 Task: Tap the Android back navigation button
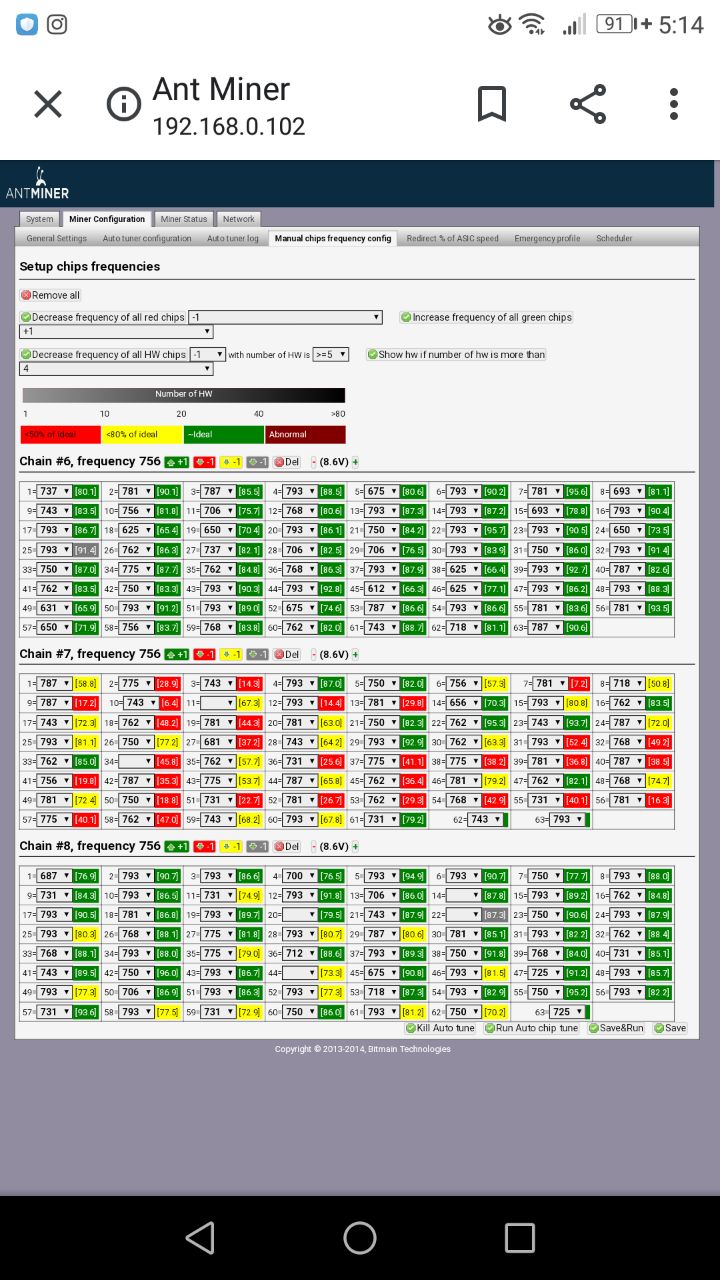(x=201, y=1238)
